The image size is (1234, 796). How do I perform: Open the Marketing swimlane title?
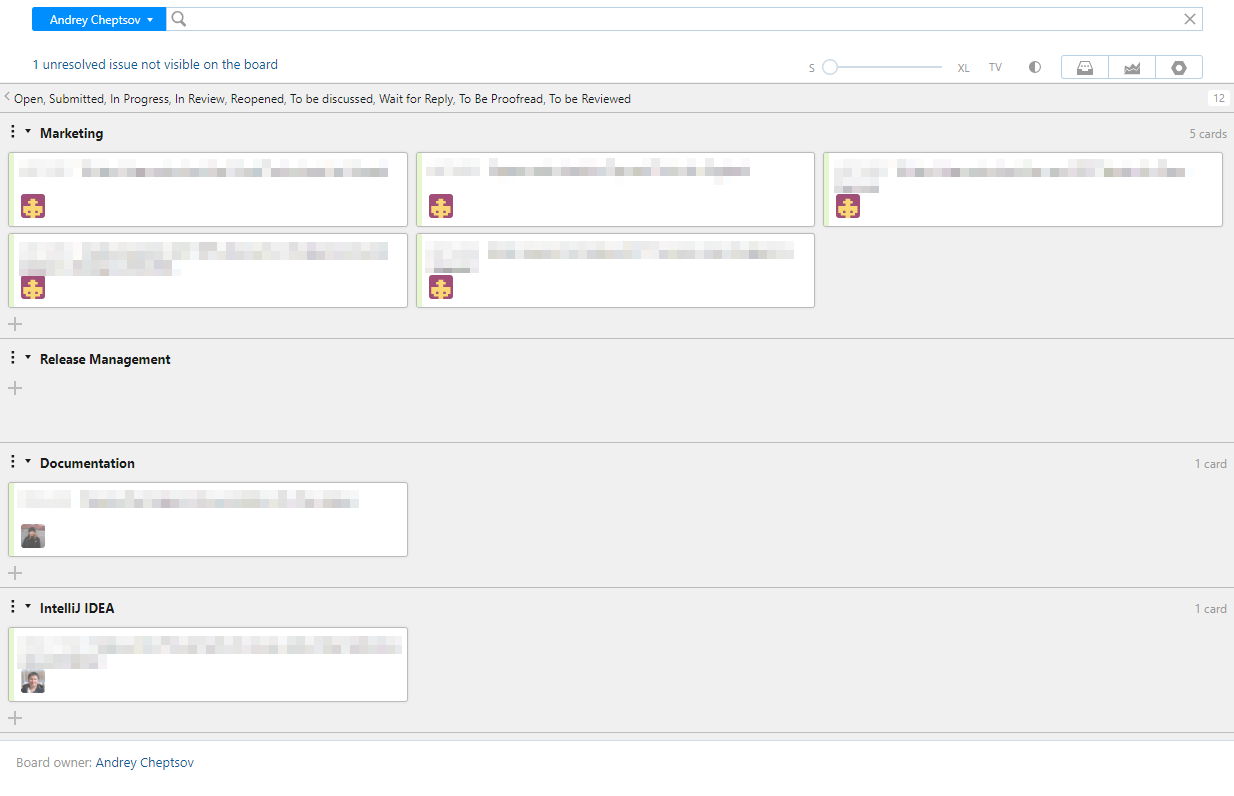coord(71,133)
